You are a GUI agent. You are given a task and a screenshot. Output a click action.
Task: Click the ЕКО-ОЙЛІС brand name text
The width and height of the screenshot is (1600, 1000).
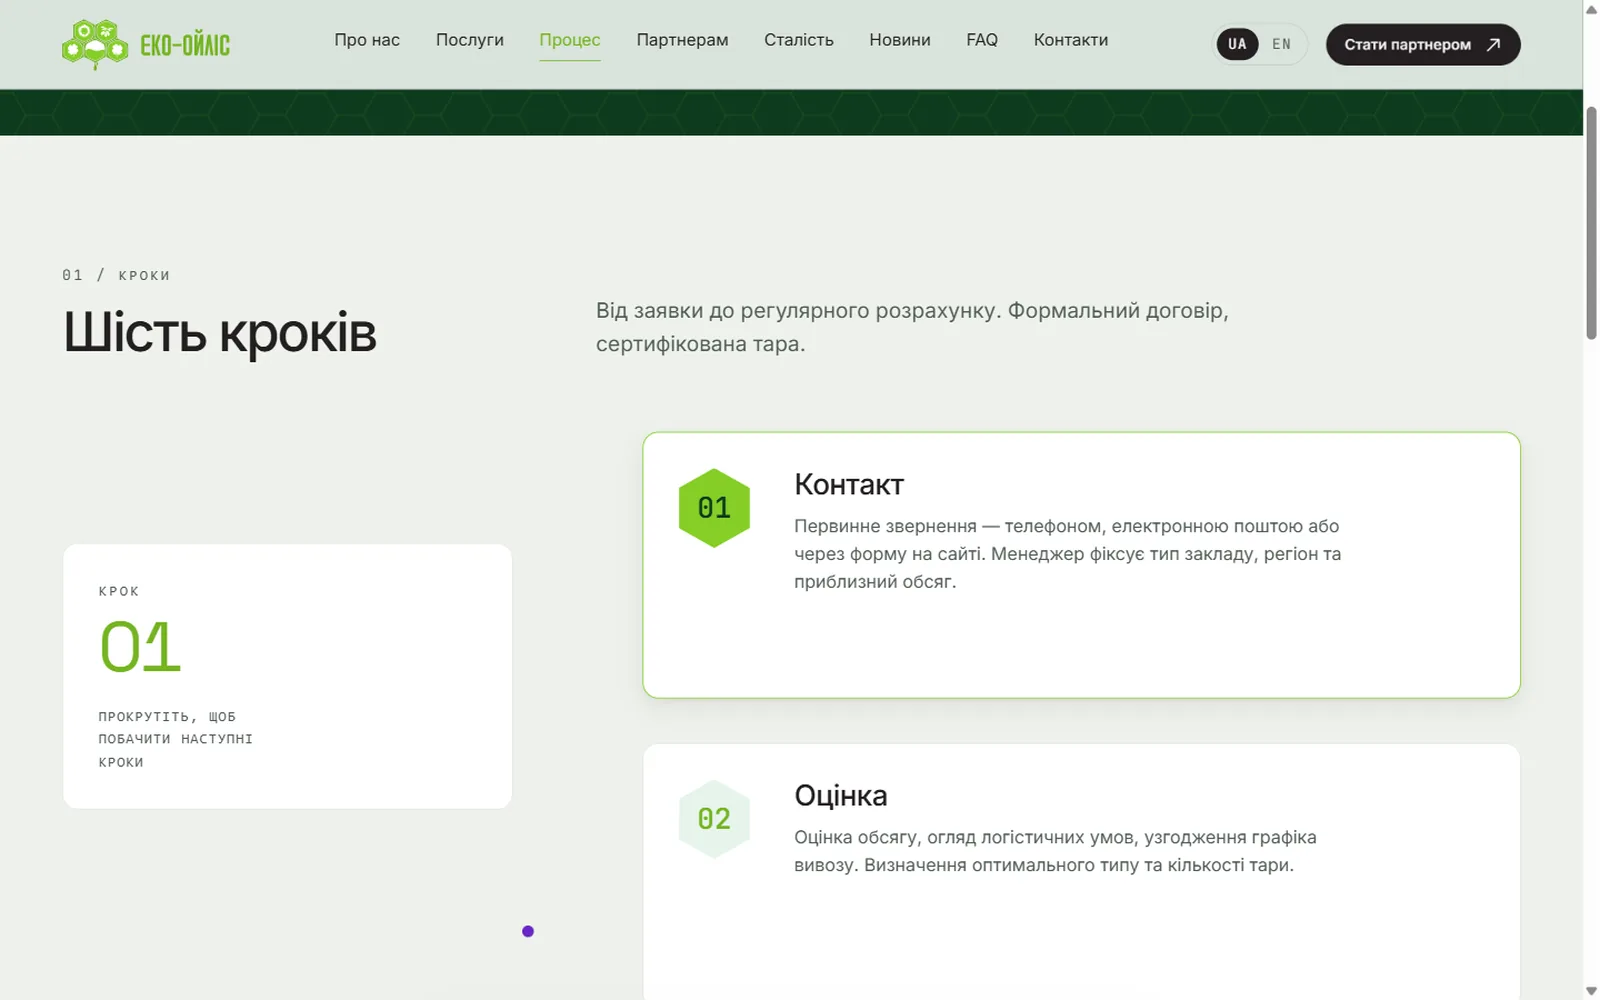[x=185, y=45]
